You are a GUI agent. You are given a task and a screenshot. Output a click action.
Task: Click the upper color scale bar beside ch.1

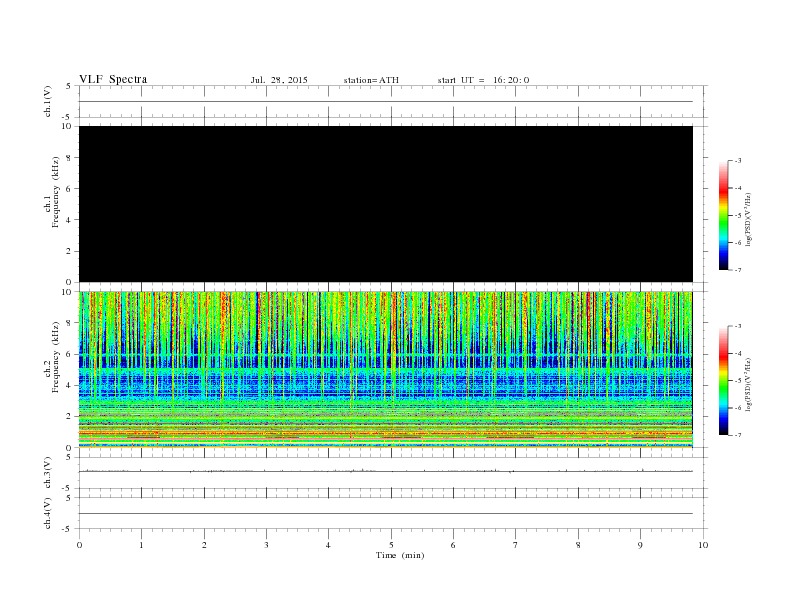pyautogui.click(x=724, y=216)
